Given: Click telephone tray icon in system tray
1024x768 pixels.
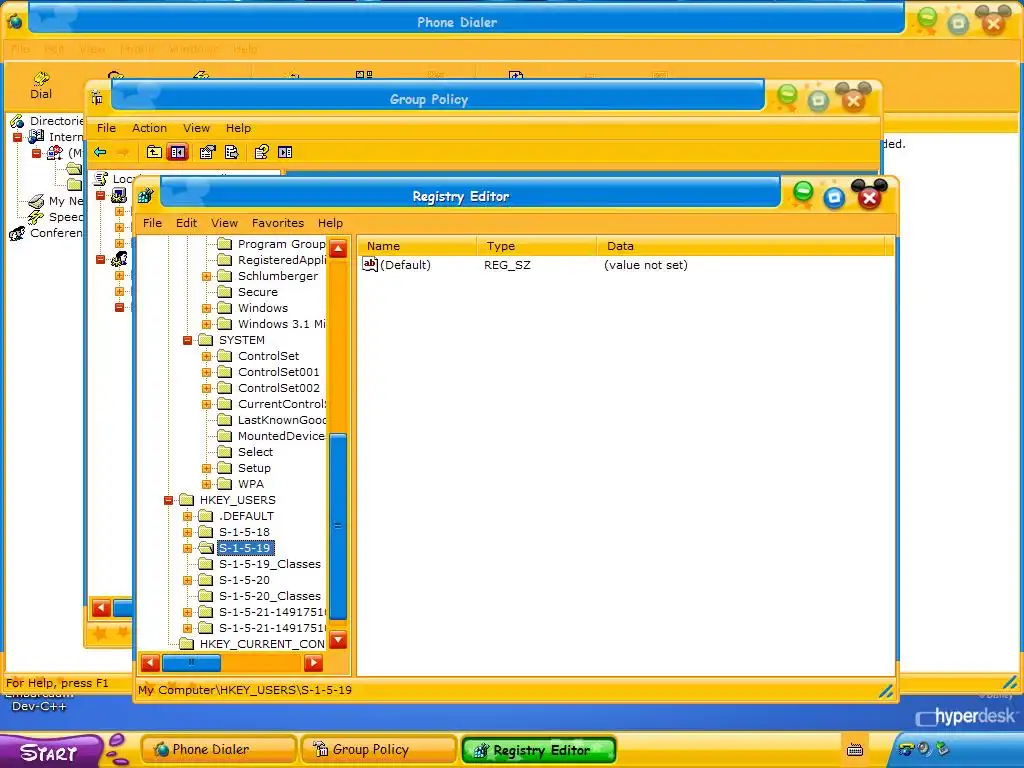Looking at the screenshot, I should pos(906,749).
